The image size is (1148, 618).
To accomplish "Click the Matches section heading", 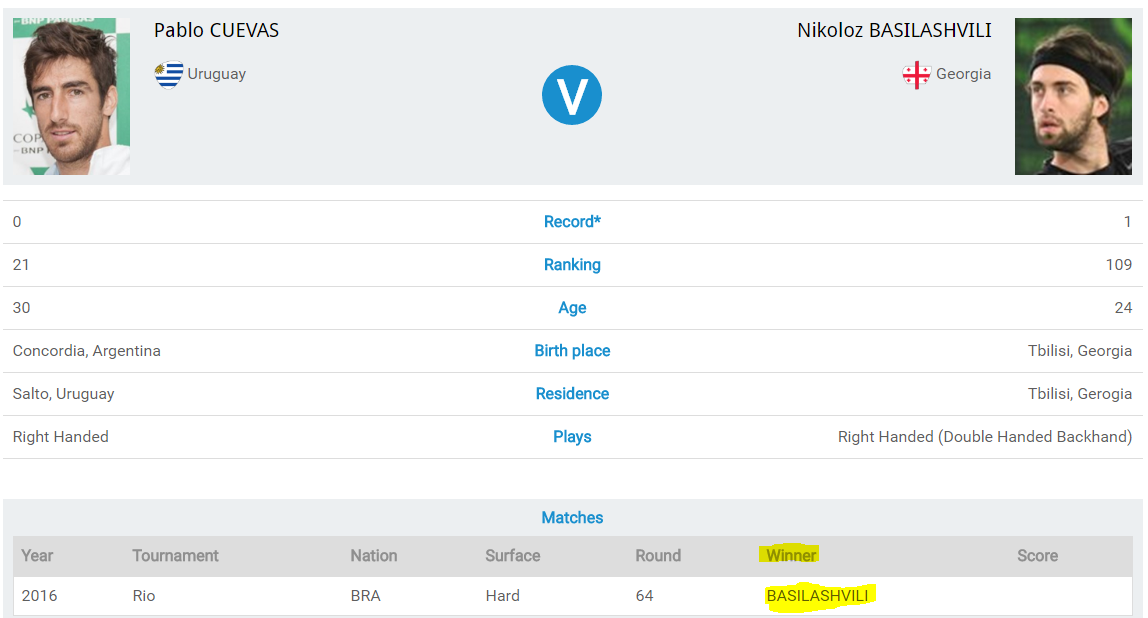I will (572, 518).
